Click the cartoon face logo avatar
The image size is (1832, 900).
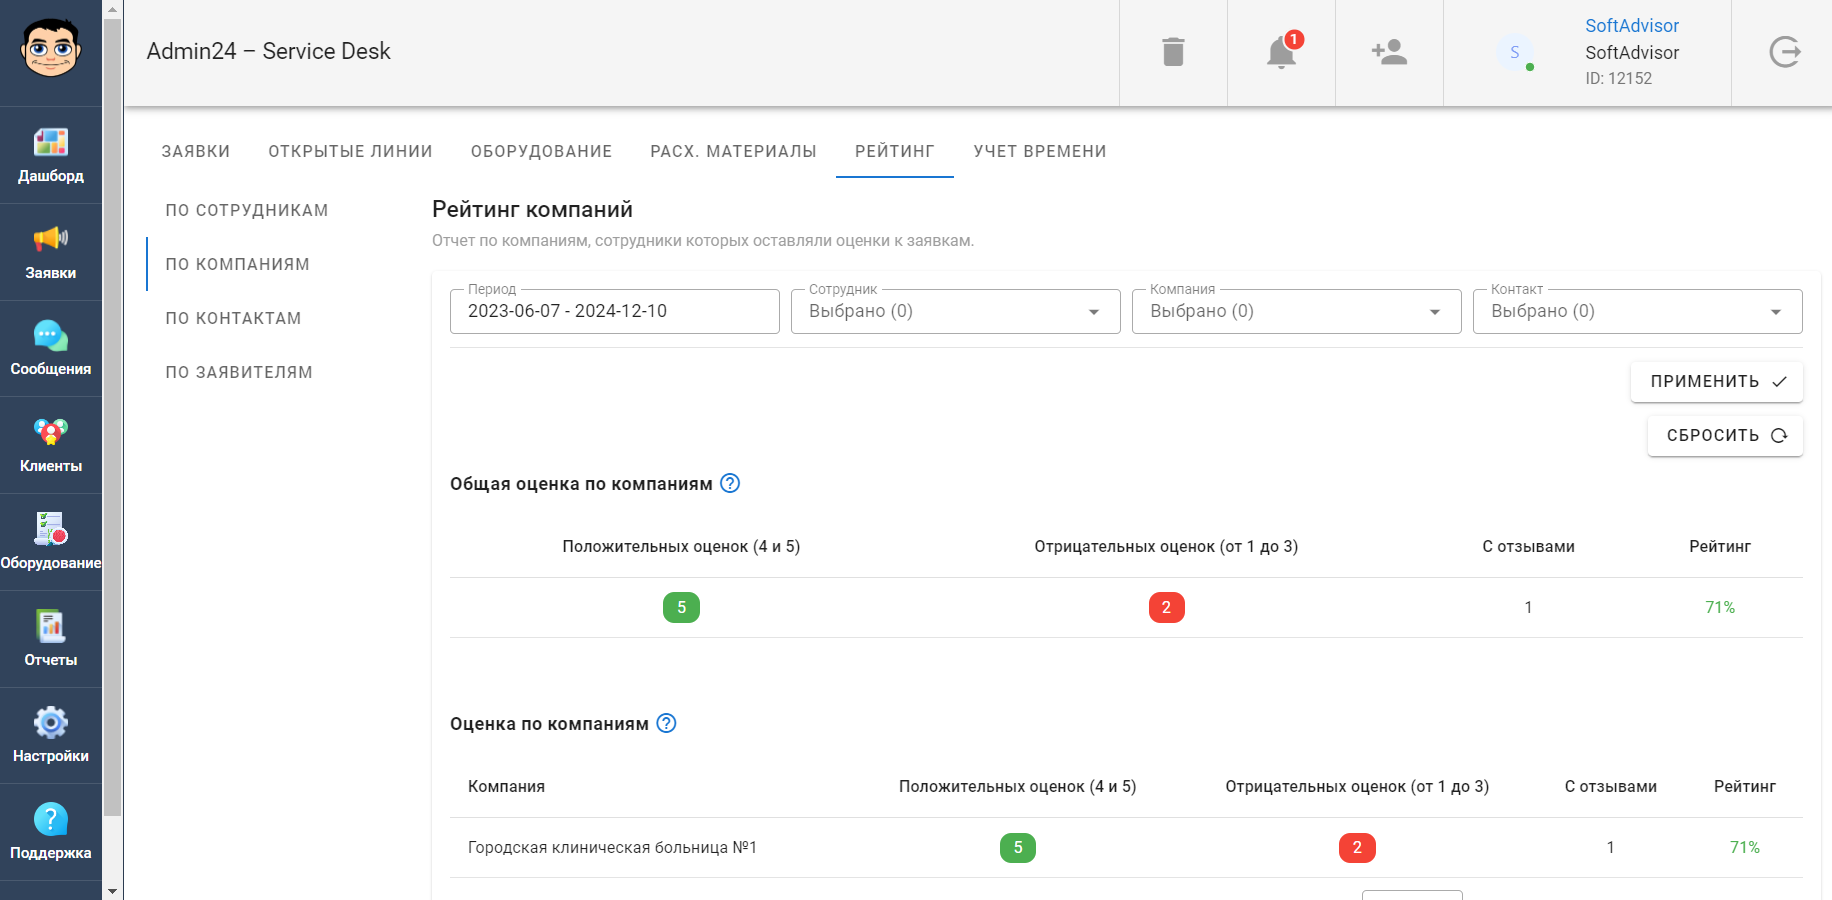pyautogui.click(x=50, y=48)
